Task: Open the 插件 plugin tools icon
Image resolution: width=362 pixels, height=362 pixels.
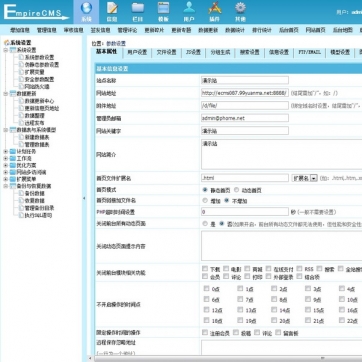Action: tap(215, 8)
